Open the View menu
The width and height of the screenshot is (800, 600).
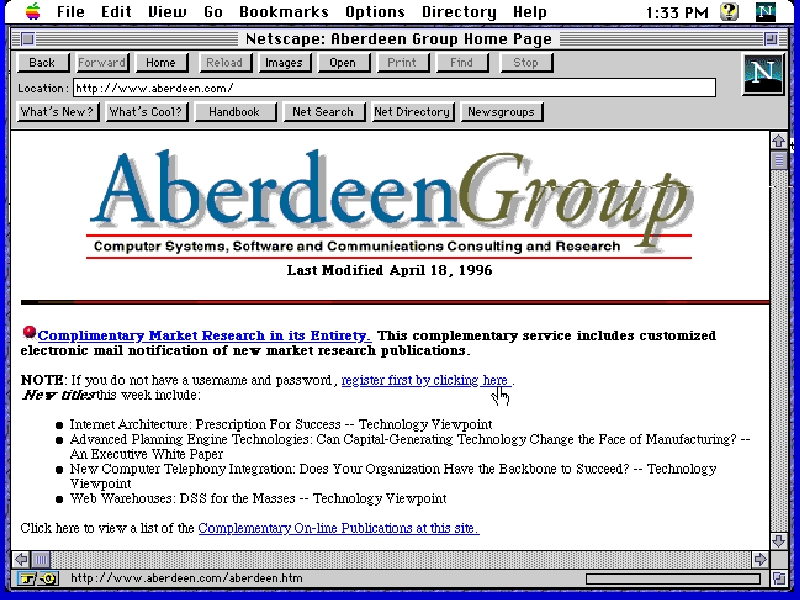[167, 11]
